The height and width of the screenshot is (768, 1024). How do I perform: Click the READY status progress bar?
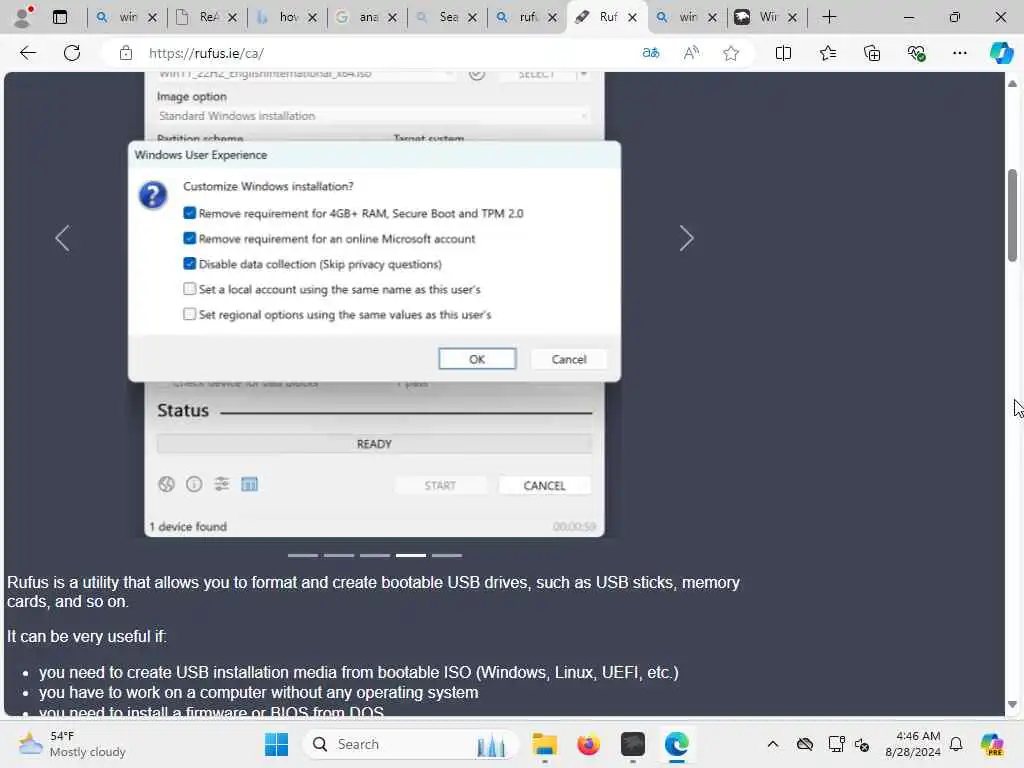point(374,444)
